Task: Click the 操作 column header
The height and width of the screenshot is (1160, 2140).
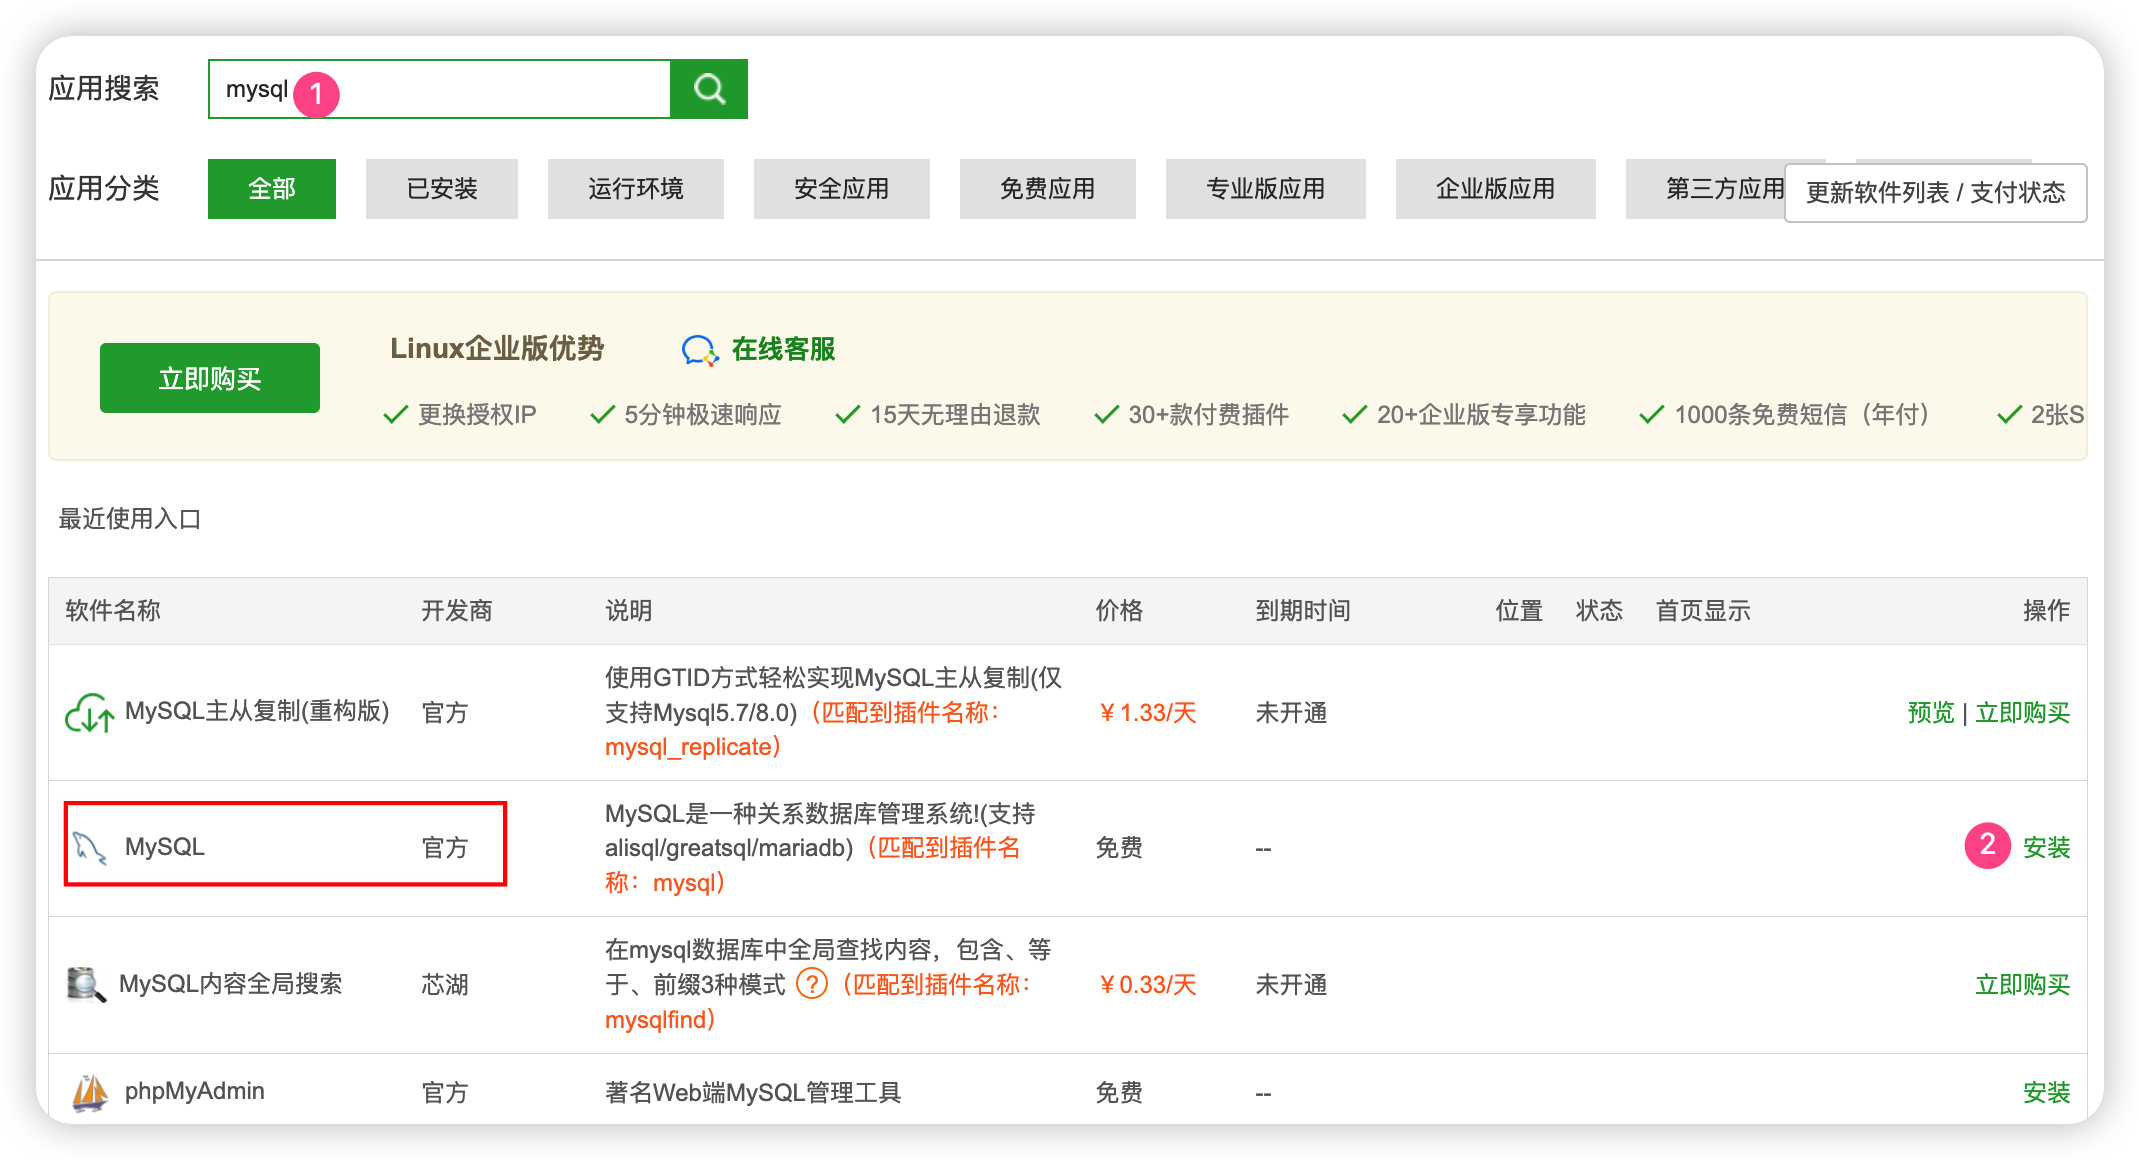Action: 2047,611
